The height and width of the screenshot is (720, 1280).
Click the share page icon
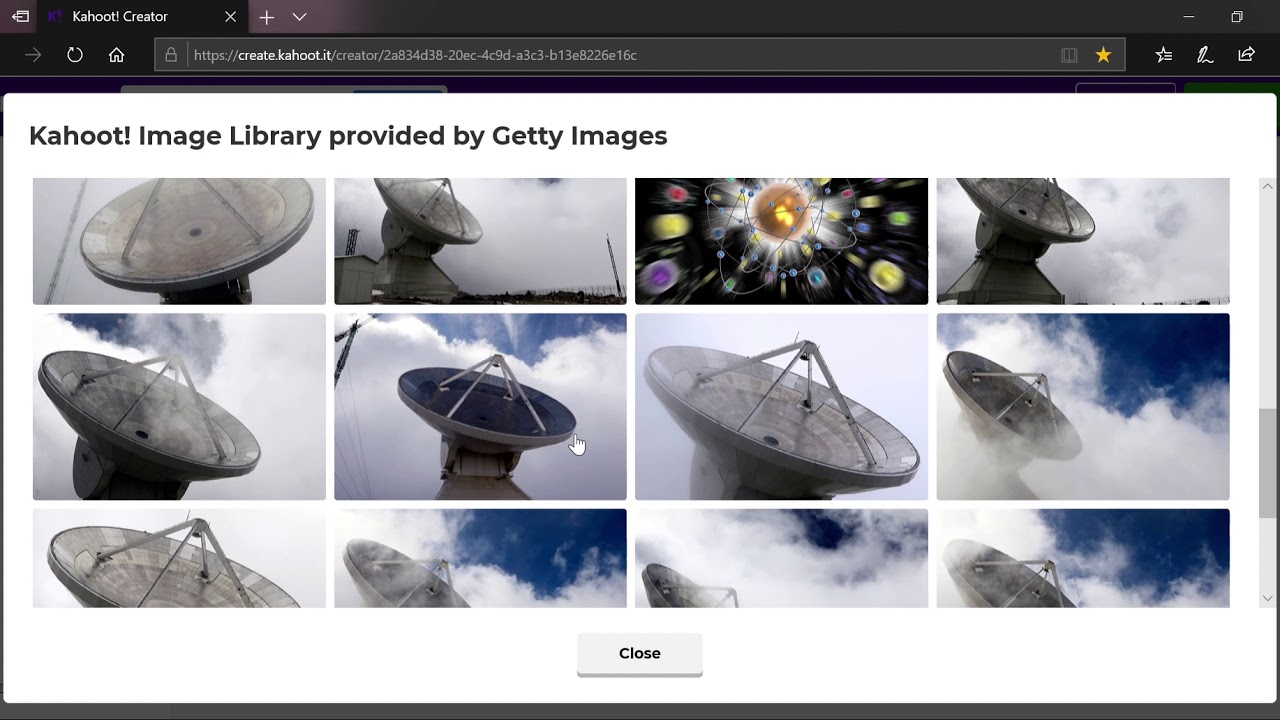pyautogui.click(x=1246, y=55)
